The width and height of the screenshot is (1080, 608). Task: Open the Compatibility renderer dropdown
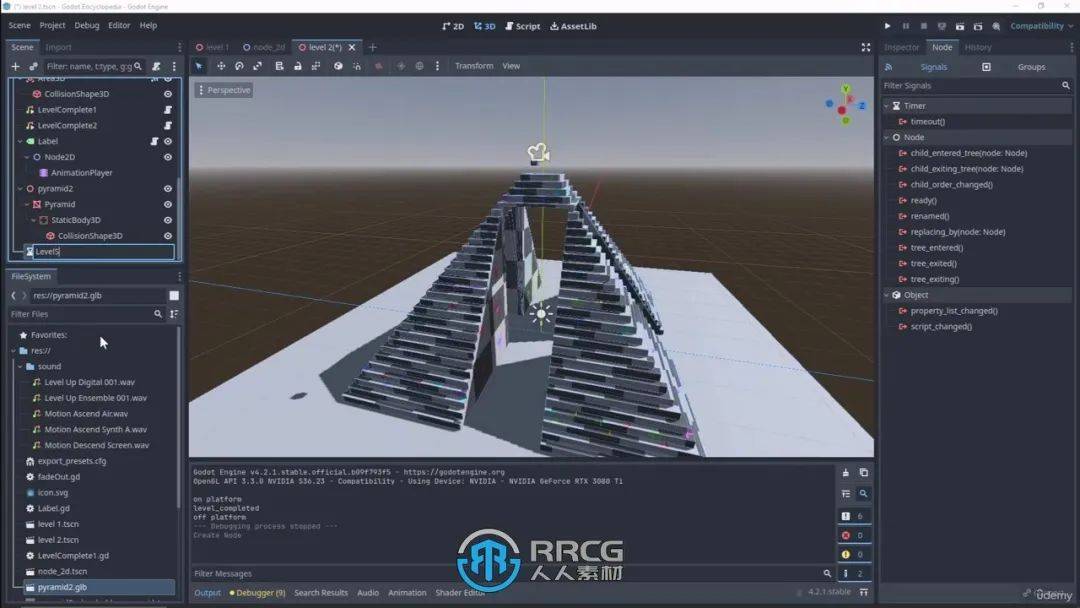pos(1040,26)
